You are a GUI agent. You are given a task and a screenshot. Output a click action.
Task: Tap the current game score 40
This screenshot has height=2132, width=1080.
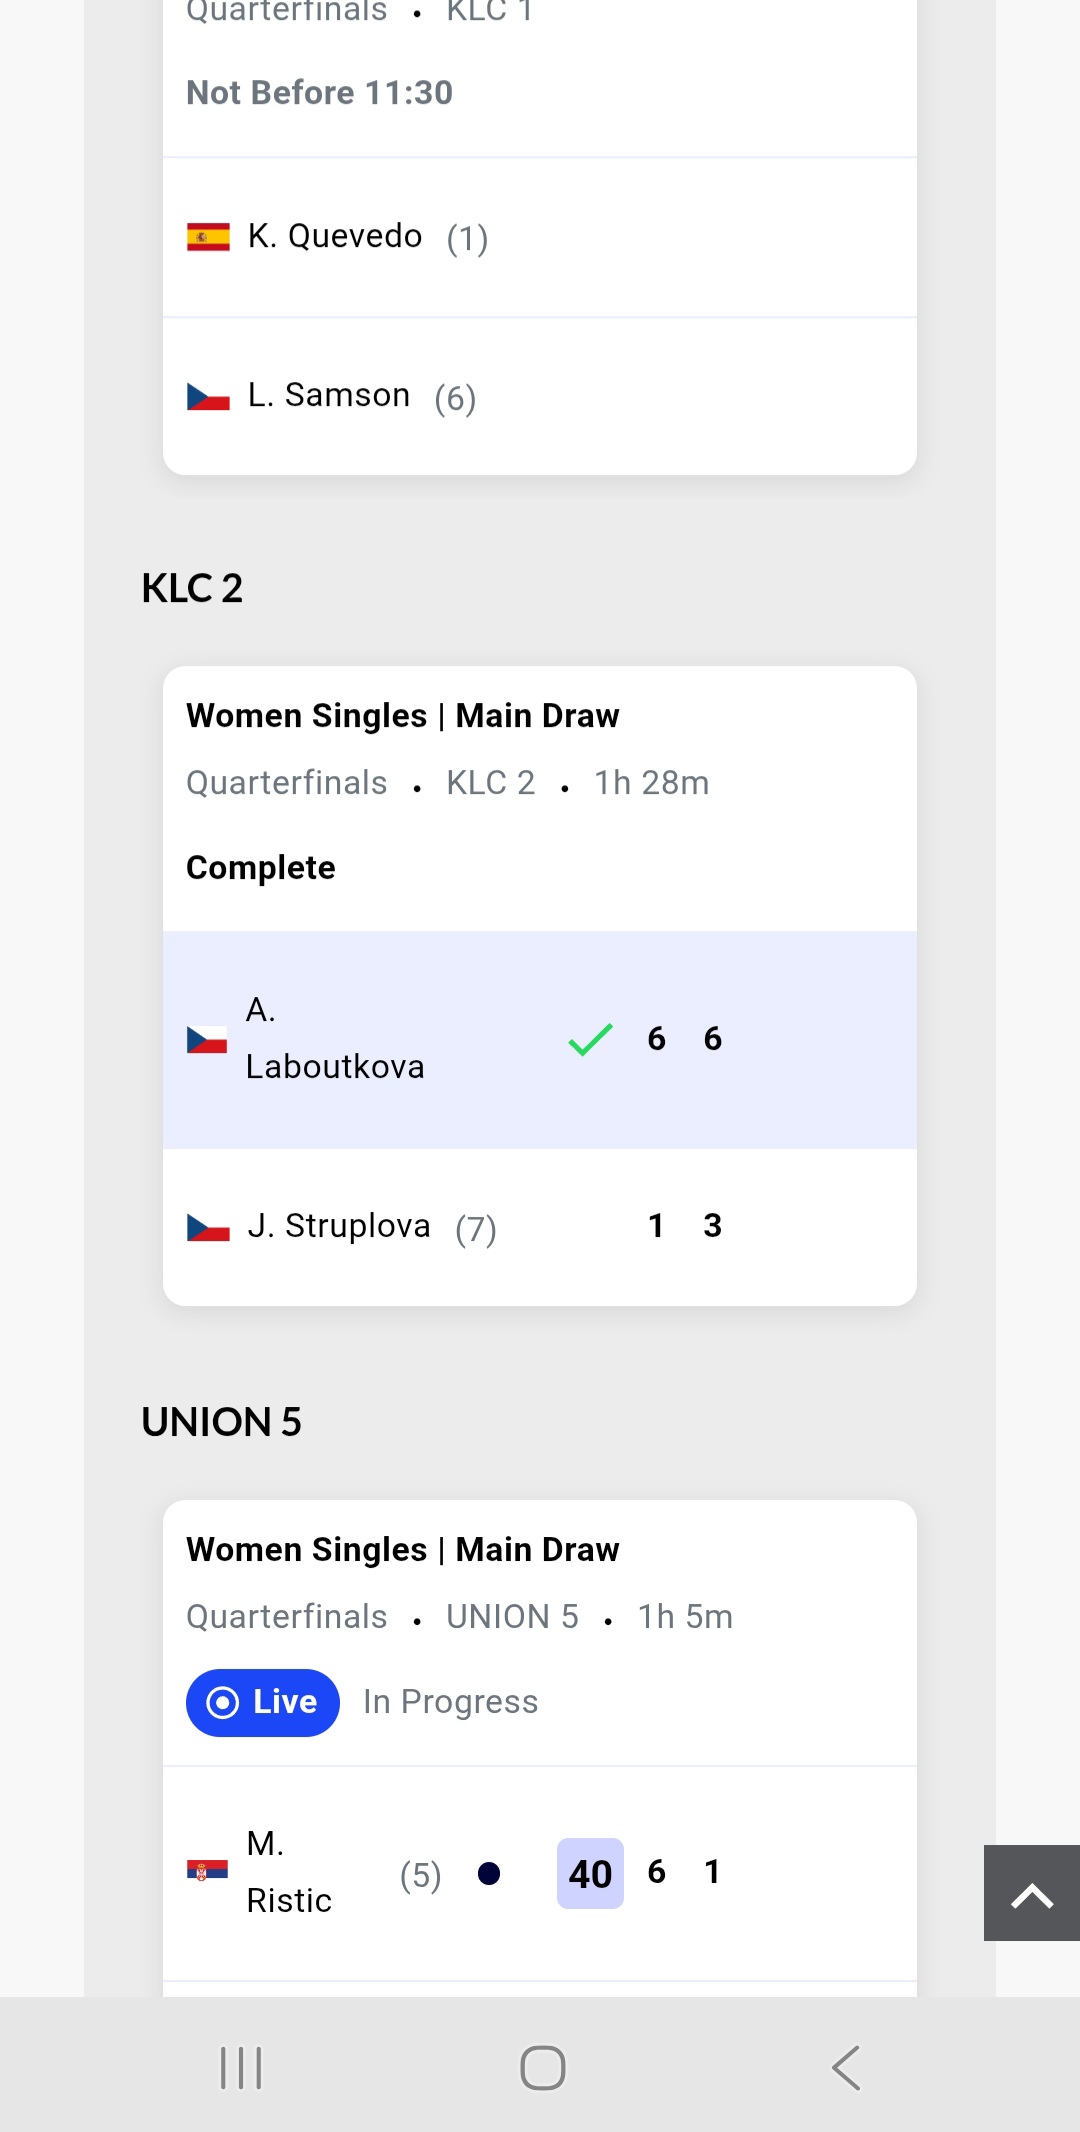tap(590, 1873)
